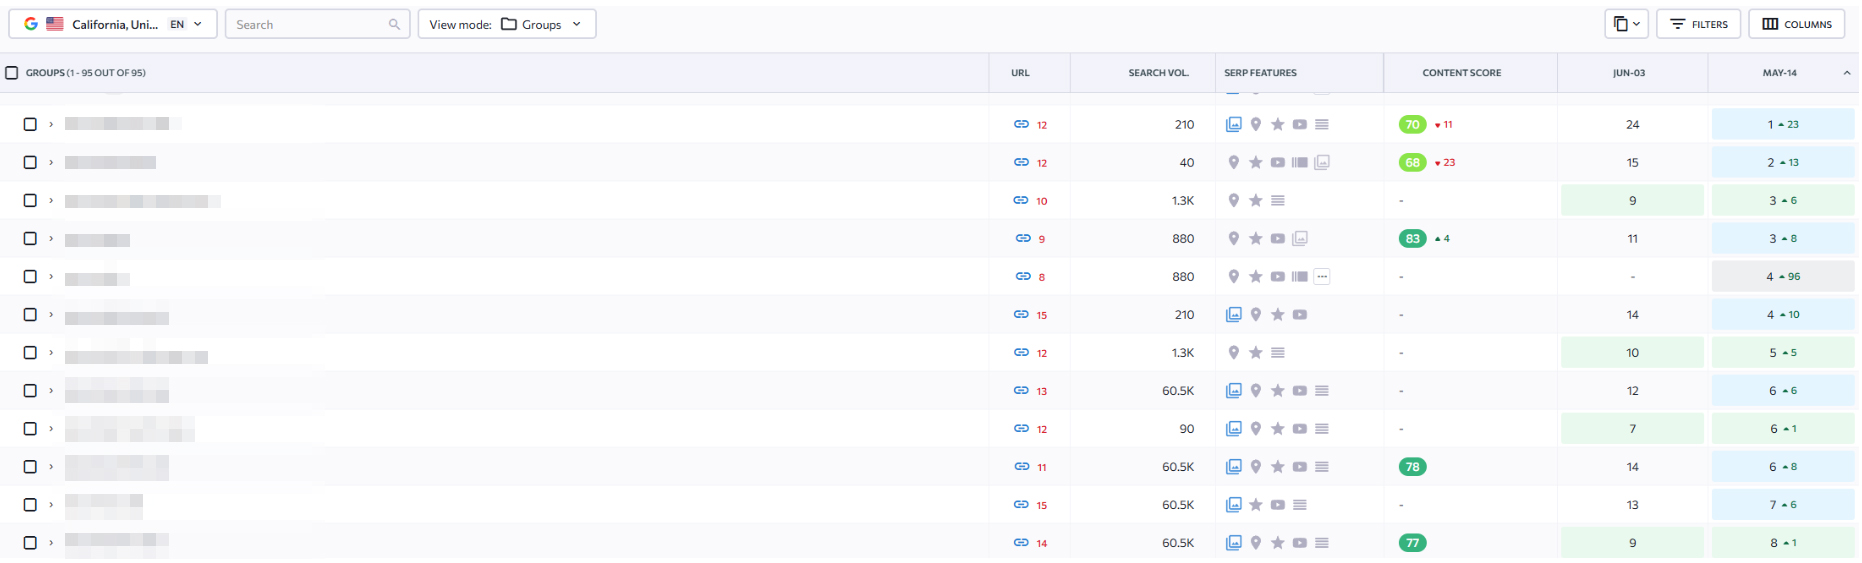Image resolution: width=1862 pixels, height=563 pixels.
Task: Sort by the MAY-14 column header
Action: click(1779, 73)
